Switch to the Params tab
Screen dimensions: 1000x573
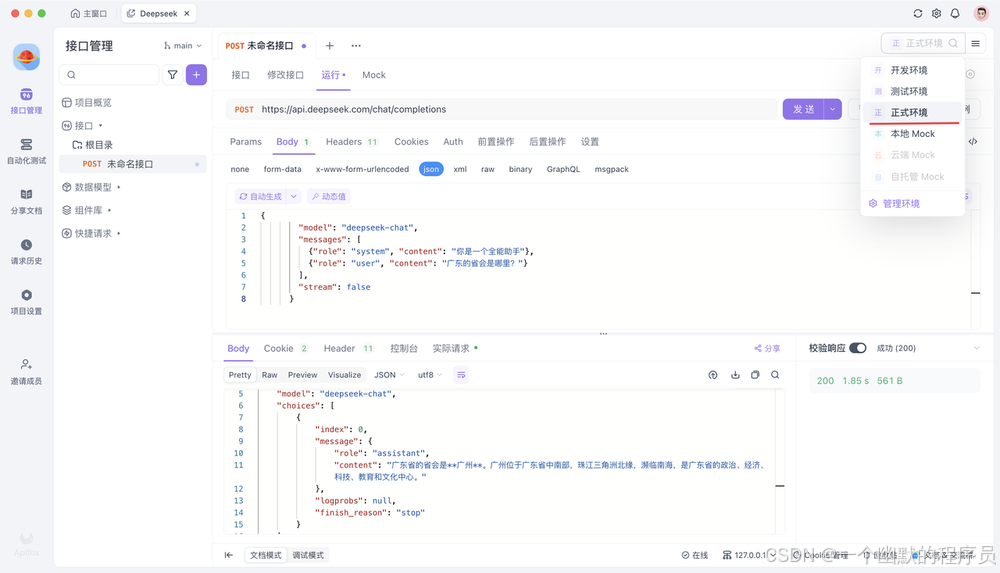point(246,142)
